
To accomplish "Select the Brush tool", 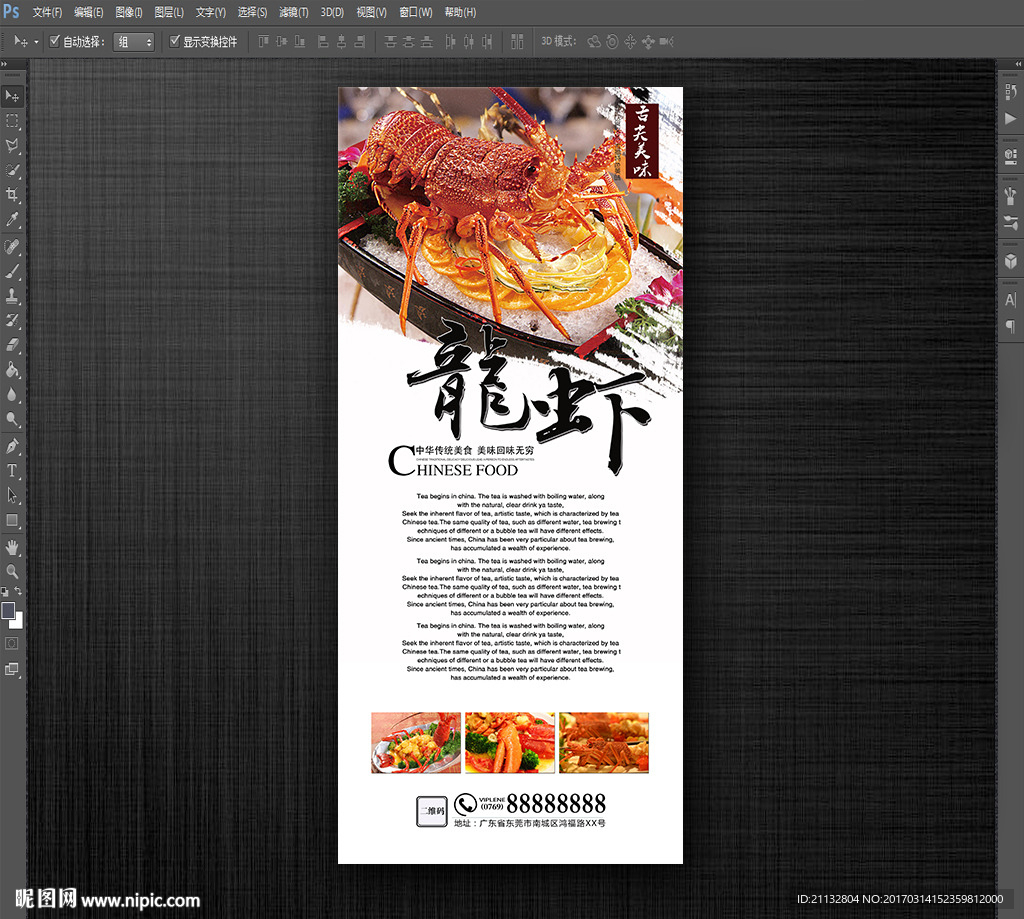I will click(x=12, y=272).
